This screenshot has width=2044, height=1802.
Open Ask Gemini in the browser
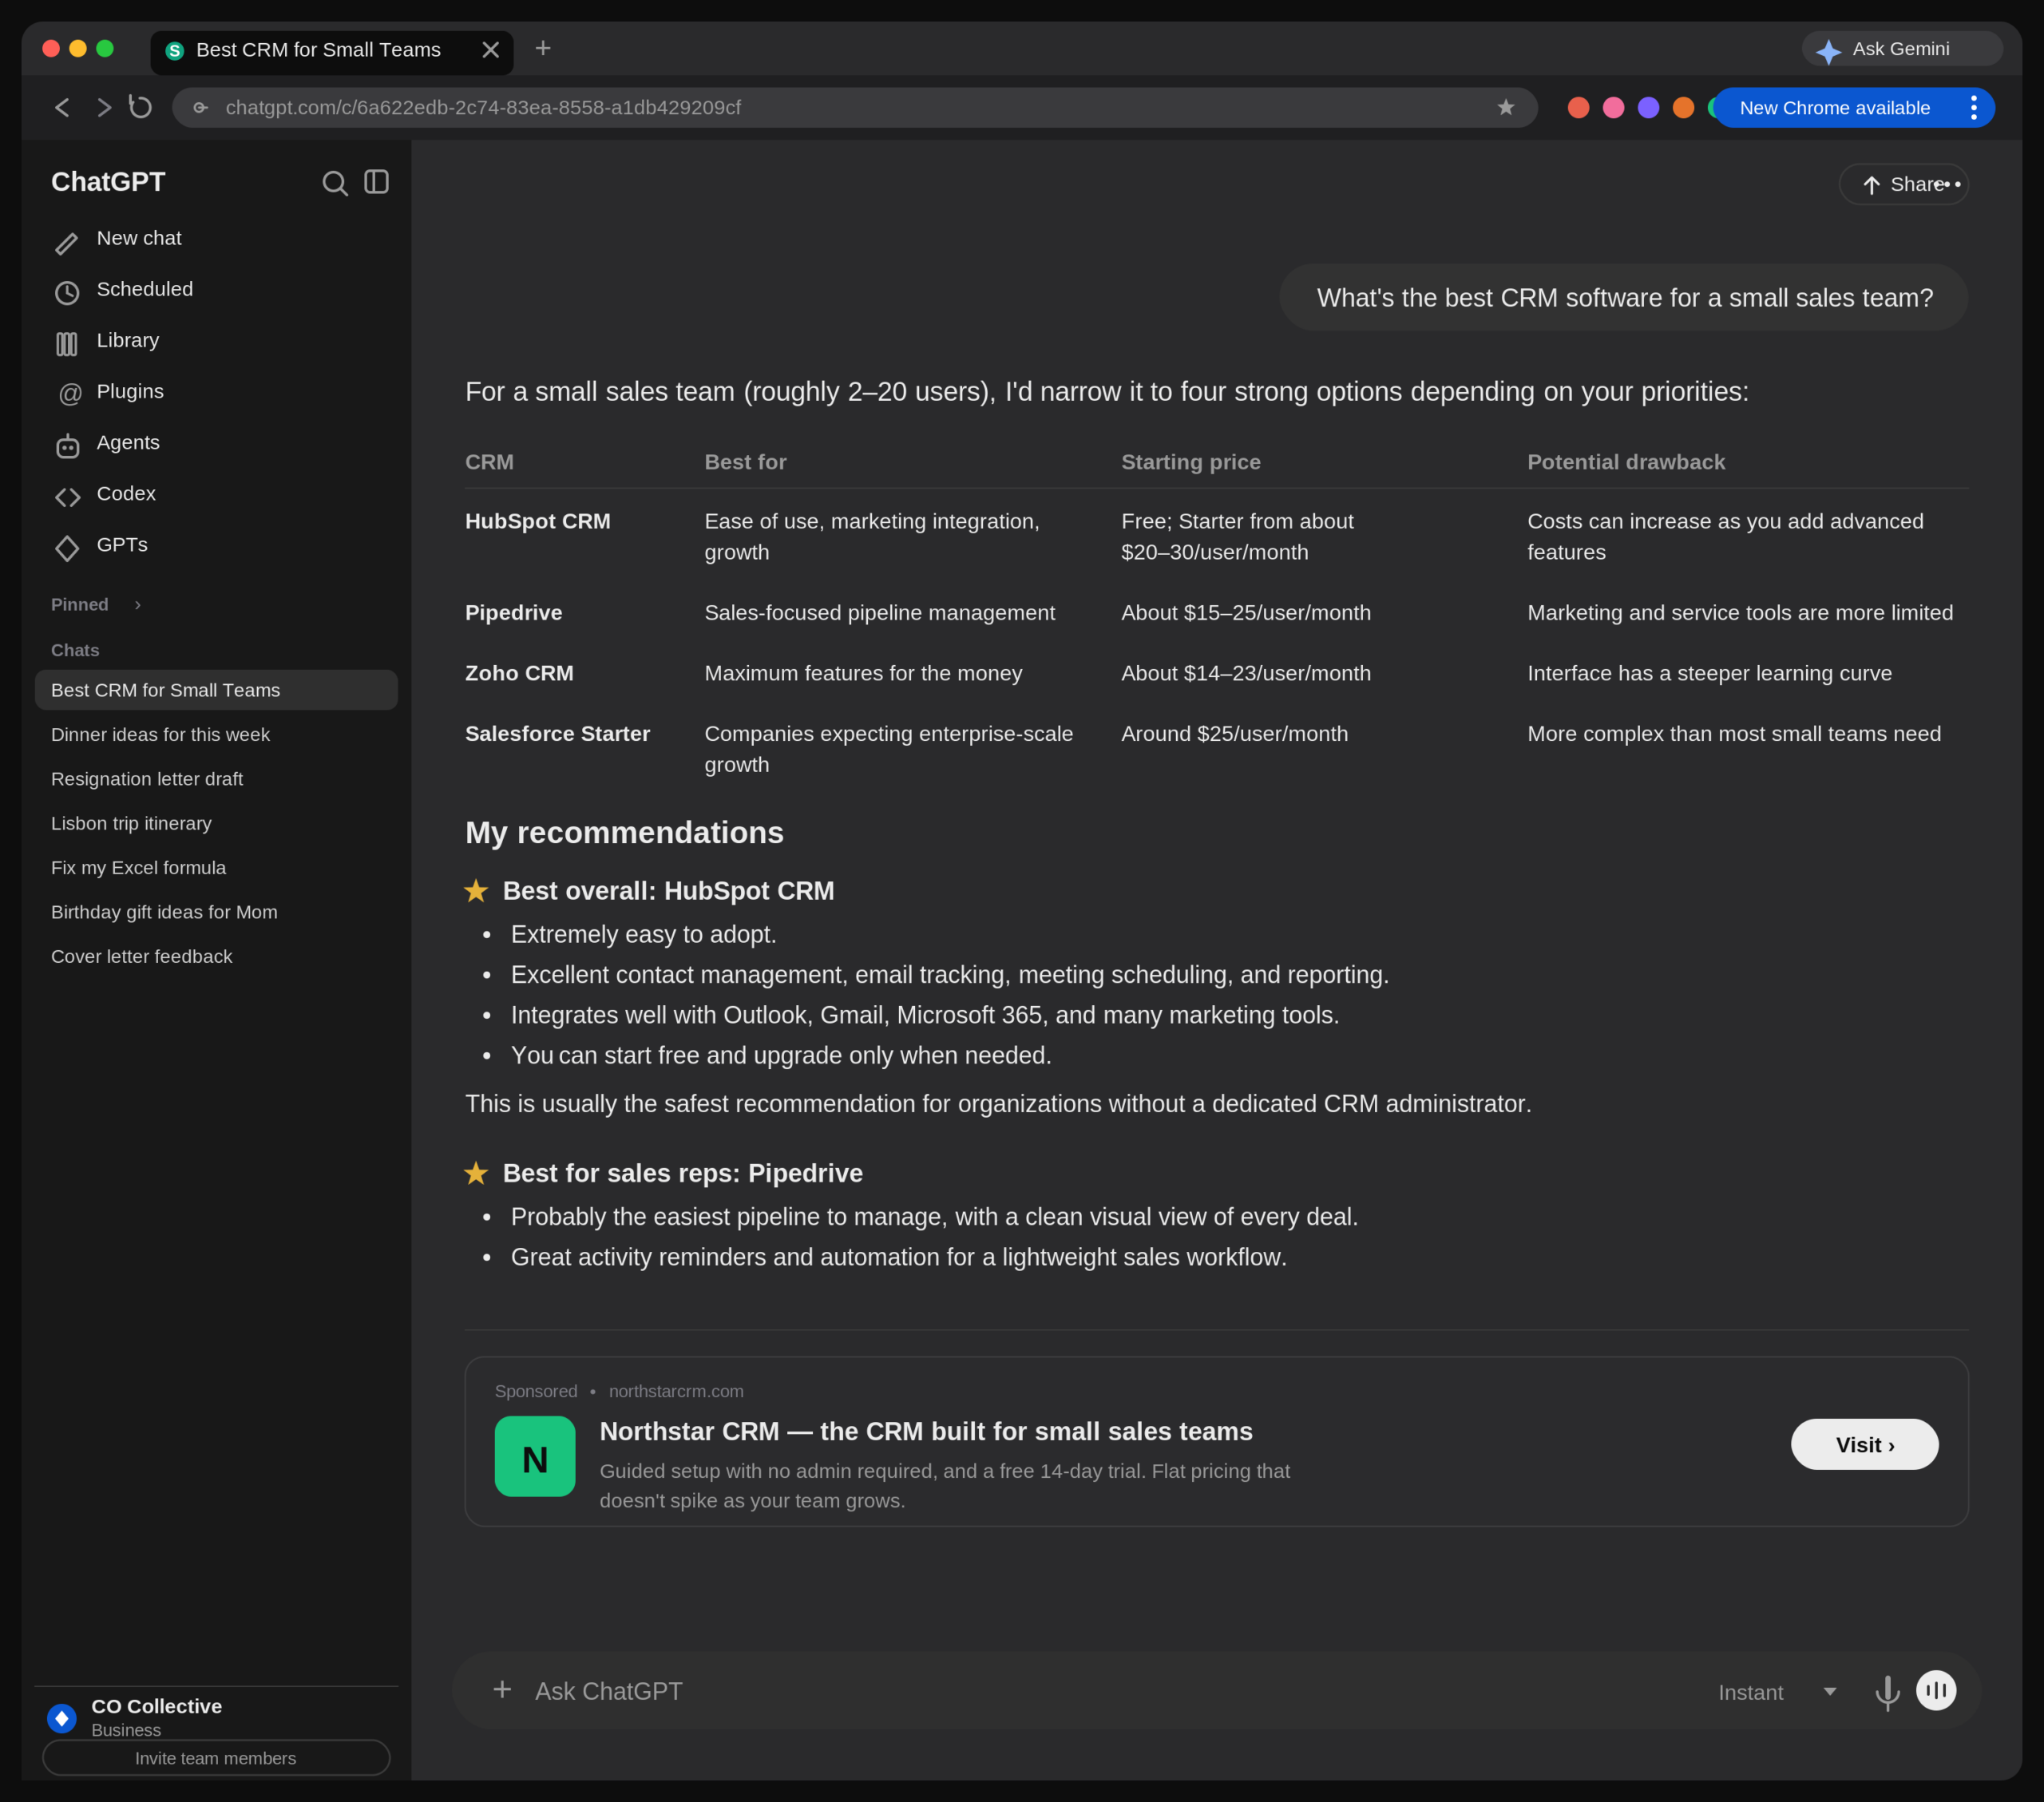[1901, 49]
